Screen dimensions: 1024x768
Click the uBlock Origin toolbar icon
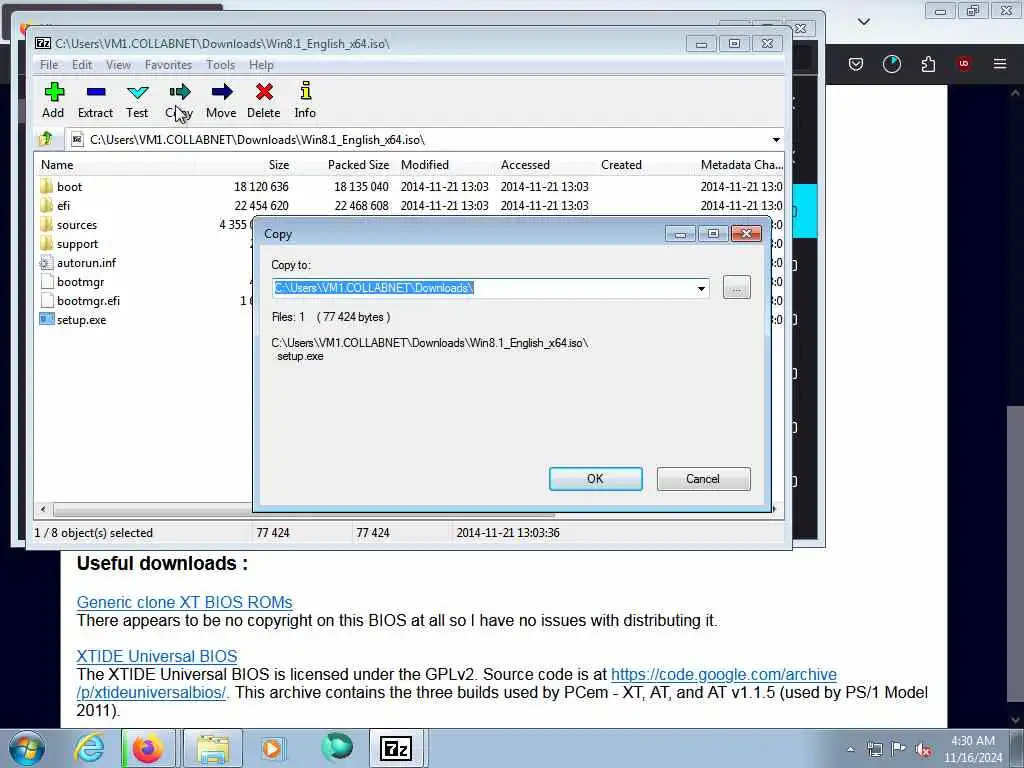coord(964,64)
